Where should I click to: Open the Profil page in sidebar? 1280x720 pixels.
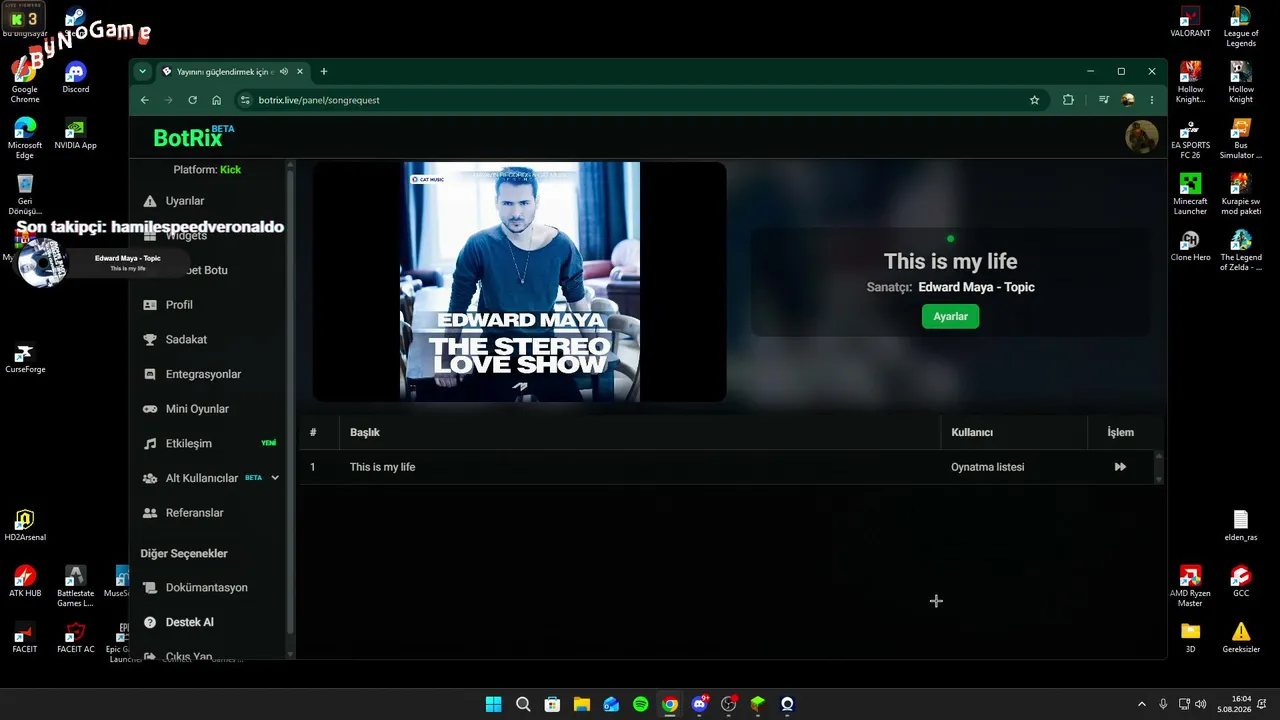pos(179,305)
